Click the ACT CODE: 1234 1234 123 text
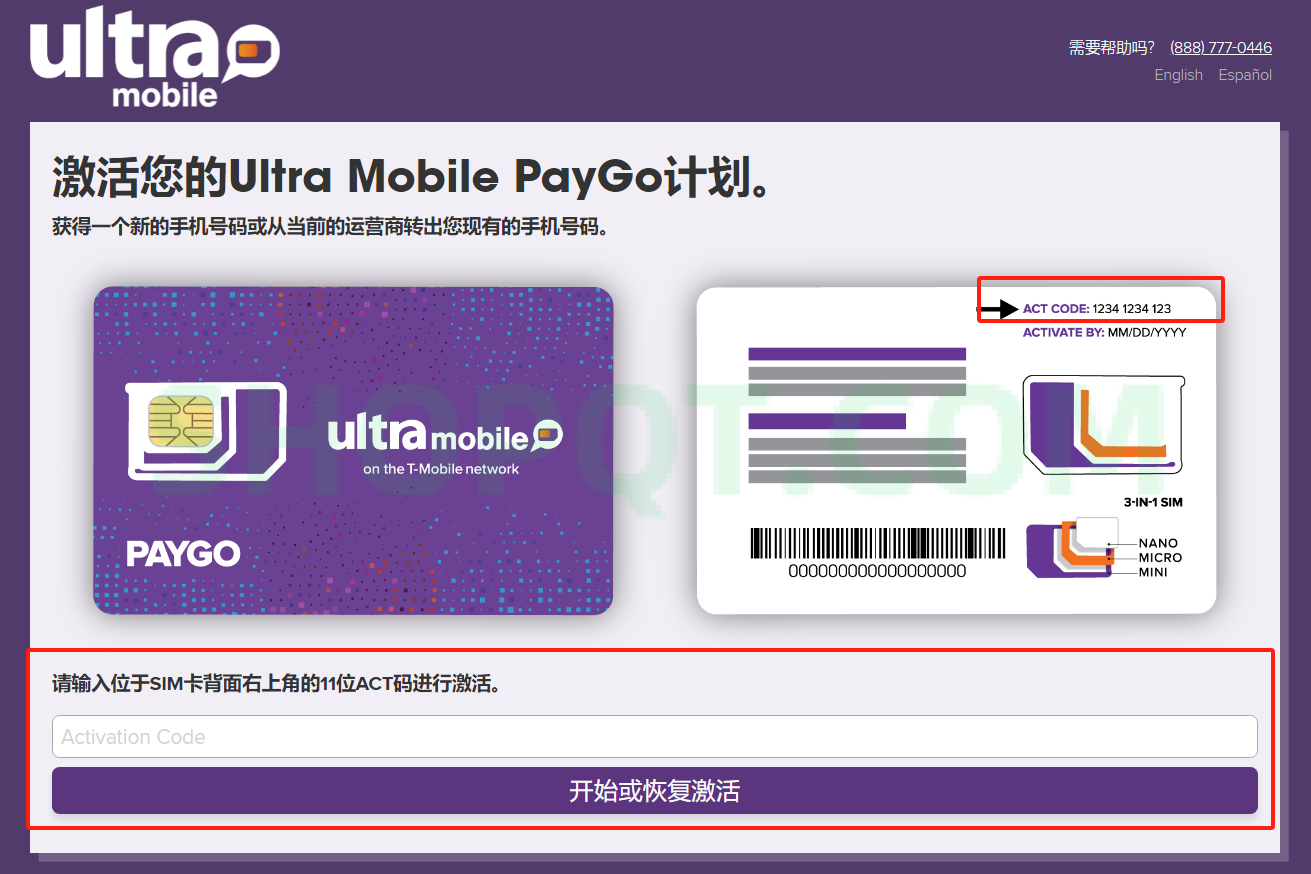 (x=1096, y=309)
